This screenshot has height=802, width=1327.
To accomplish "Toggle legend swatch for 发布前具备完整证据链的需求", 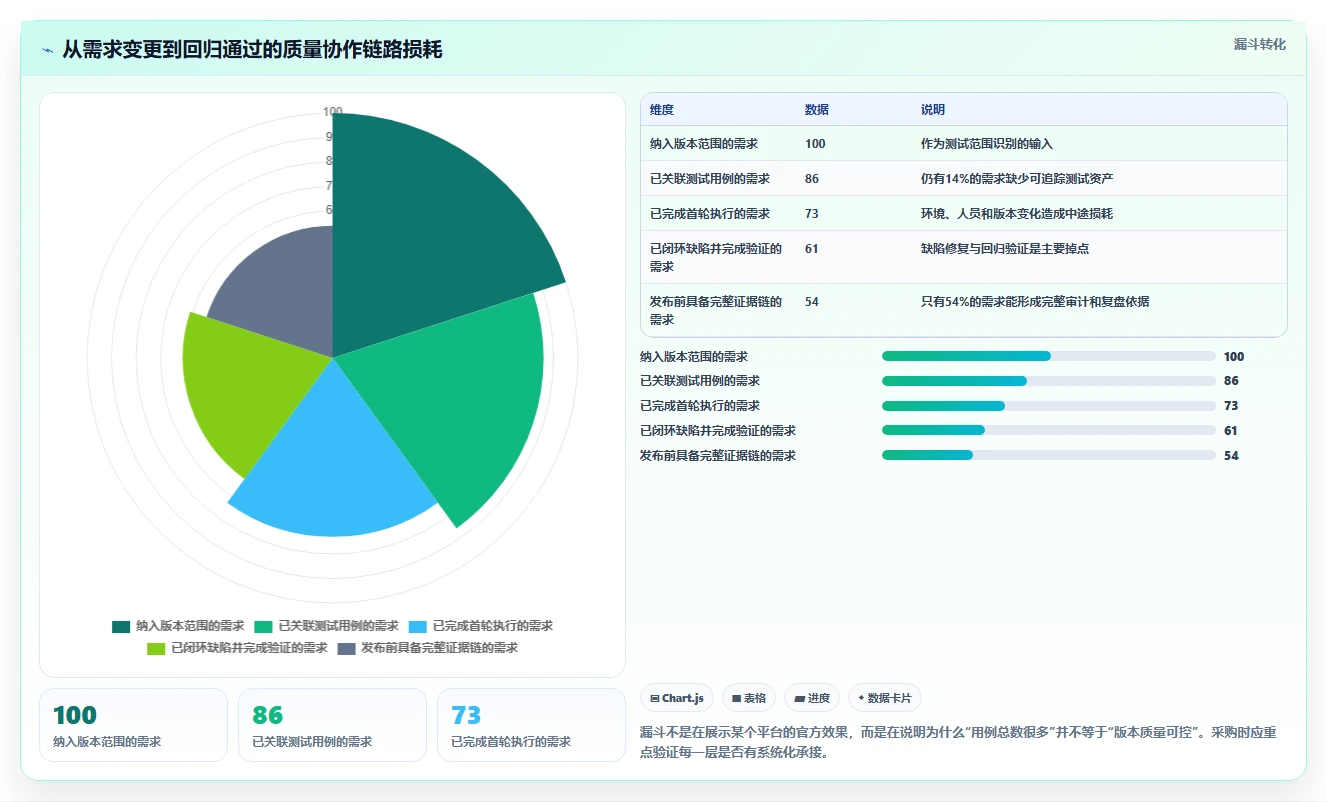I will click(346, 648).
